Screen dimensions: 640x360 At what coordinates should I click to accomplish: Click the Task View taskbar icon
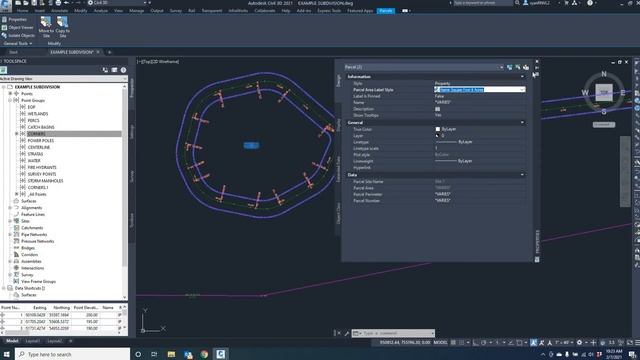(x=154, y=354)
